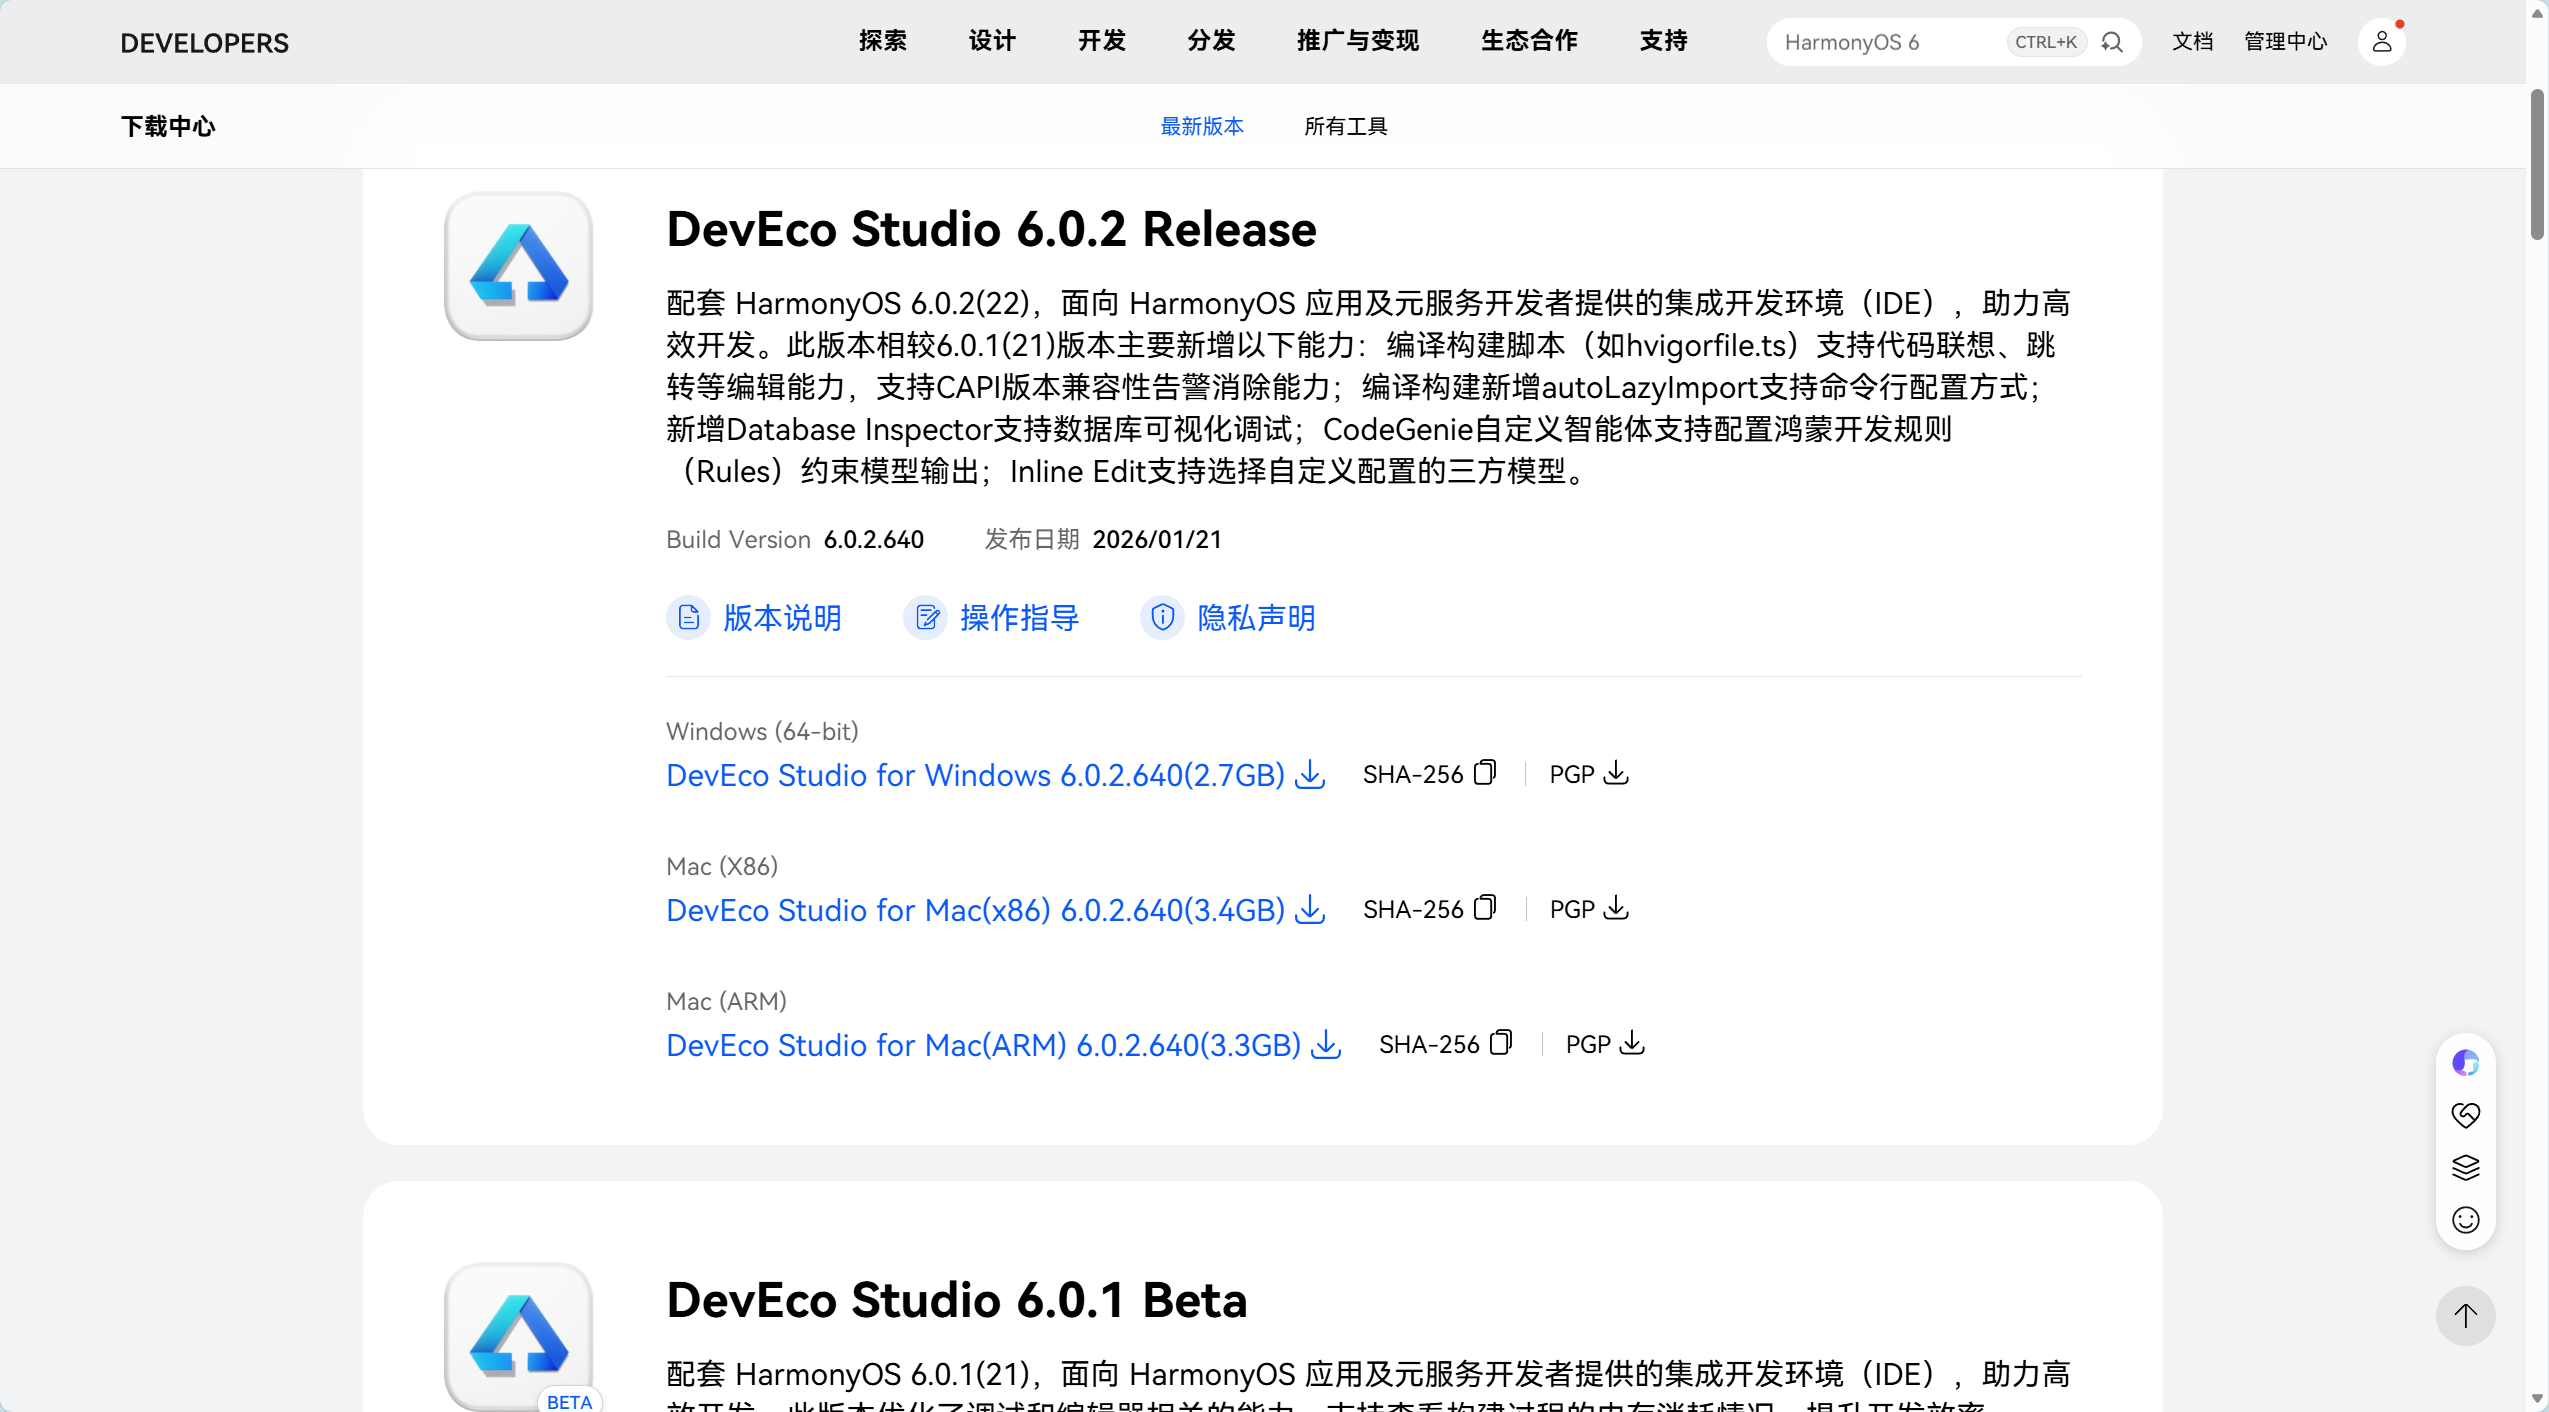Copy SHA-256 for Mac(ARM) download
This screenshot has width=2549, height=1412.
[1500, 1043]
